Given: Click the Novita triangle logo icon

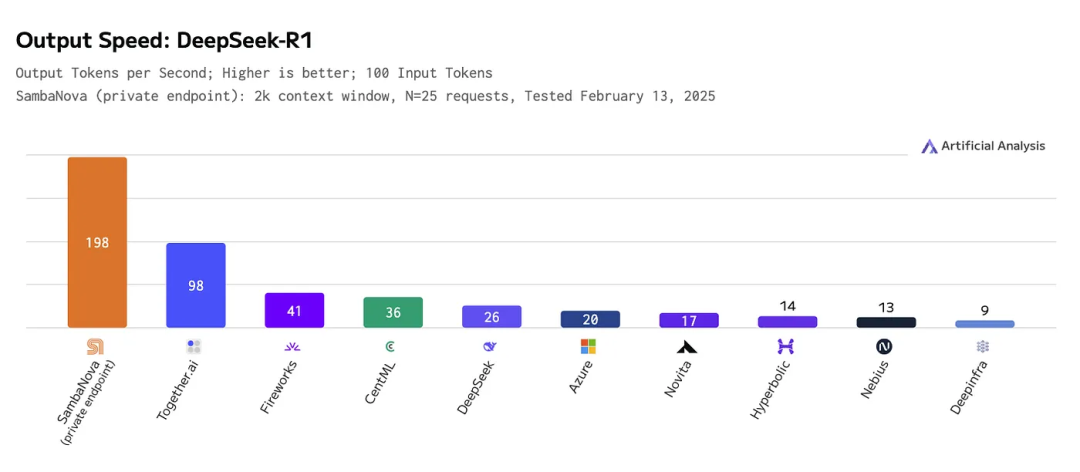Looking at the screenshot, I should point(687,347).
